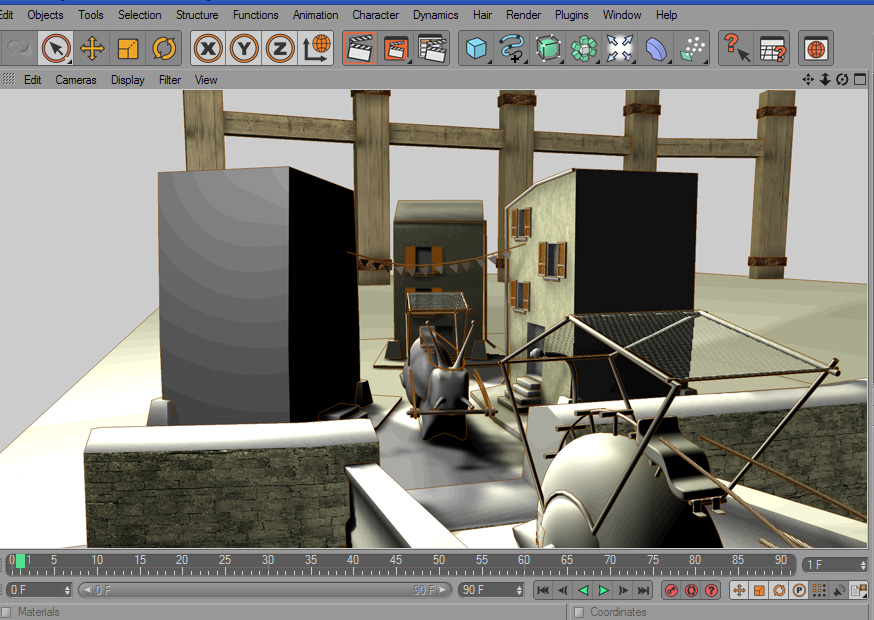Open the spline drawing tool
Screen dimensions: 874x620
[x=512, y=49]
